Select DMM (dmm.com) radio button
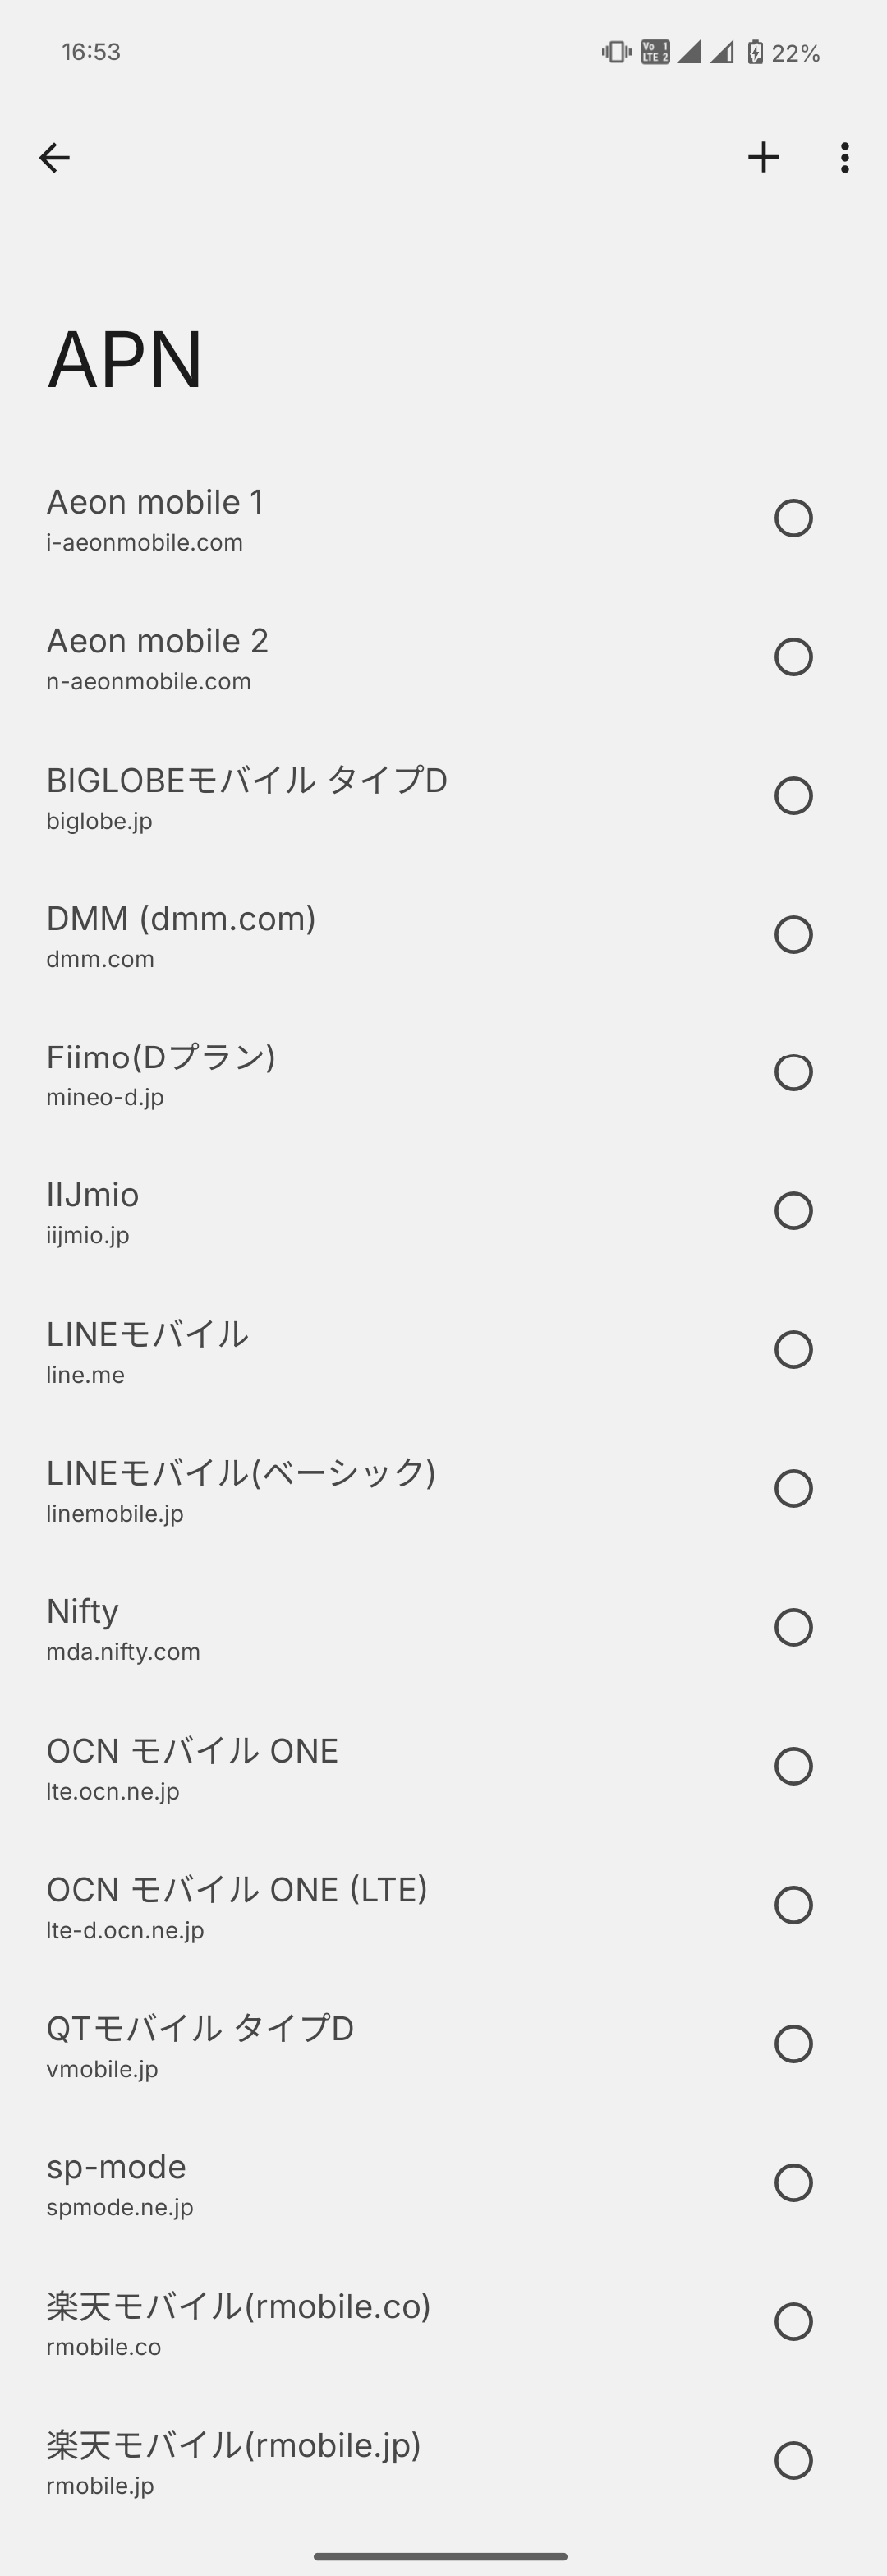 coord(793,934)
